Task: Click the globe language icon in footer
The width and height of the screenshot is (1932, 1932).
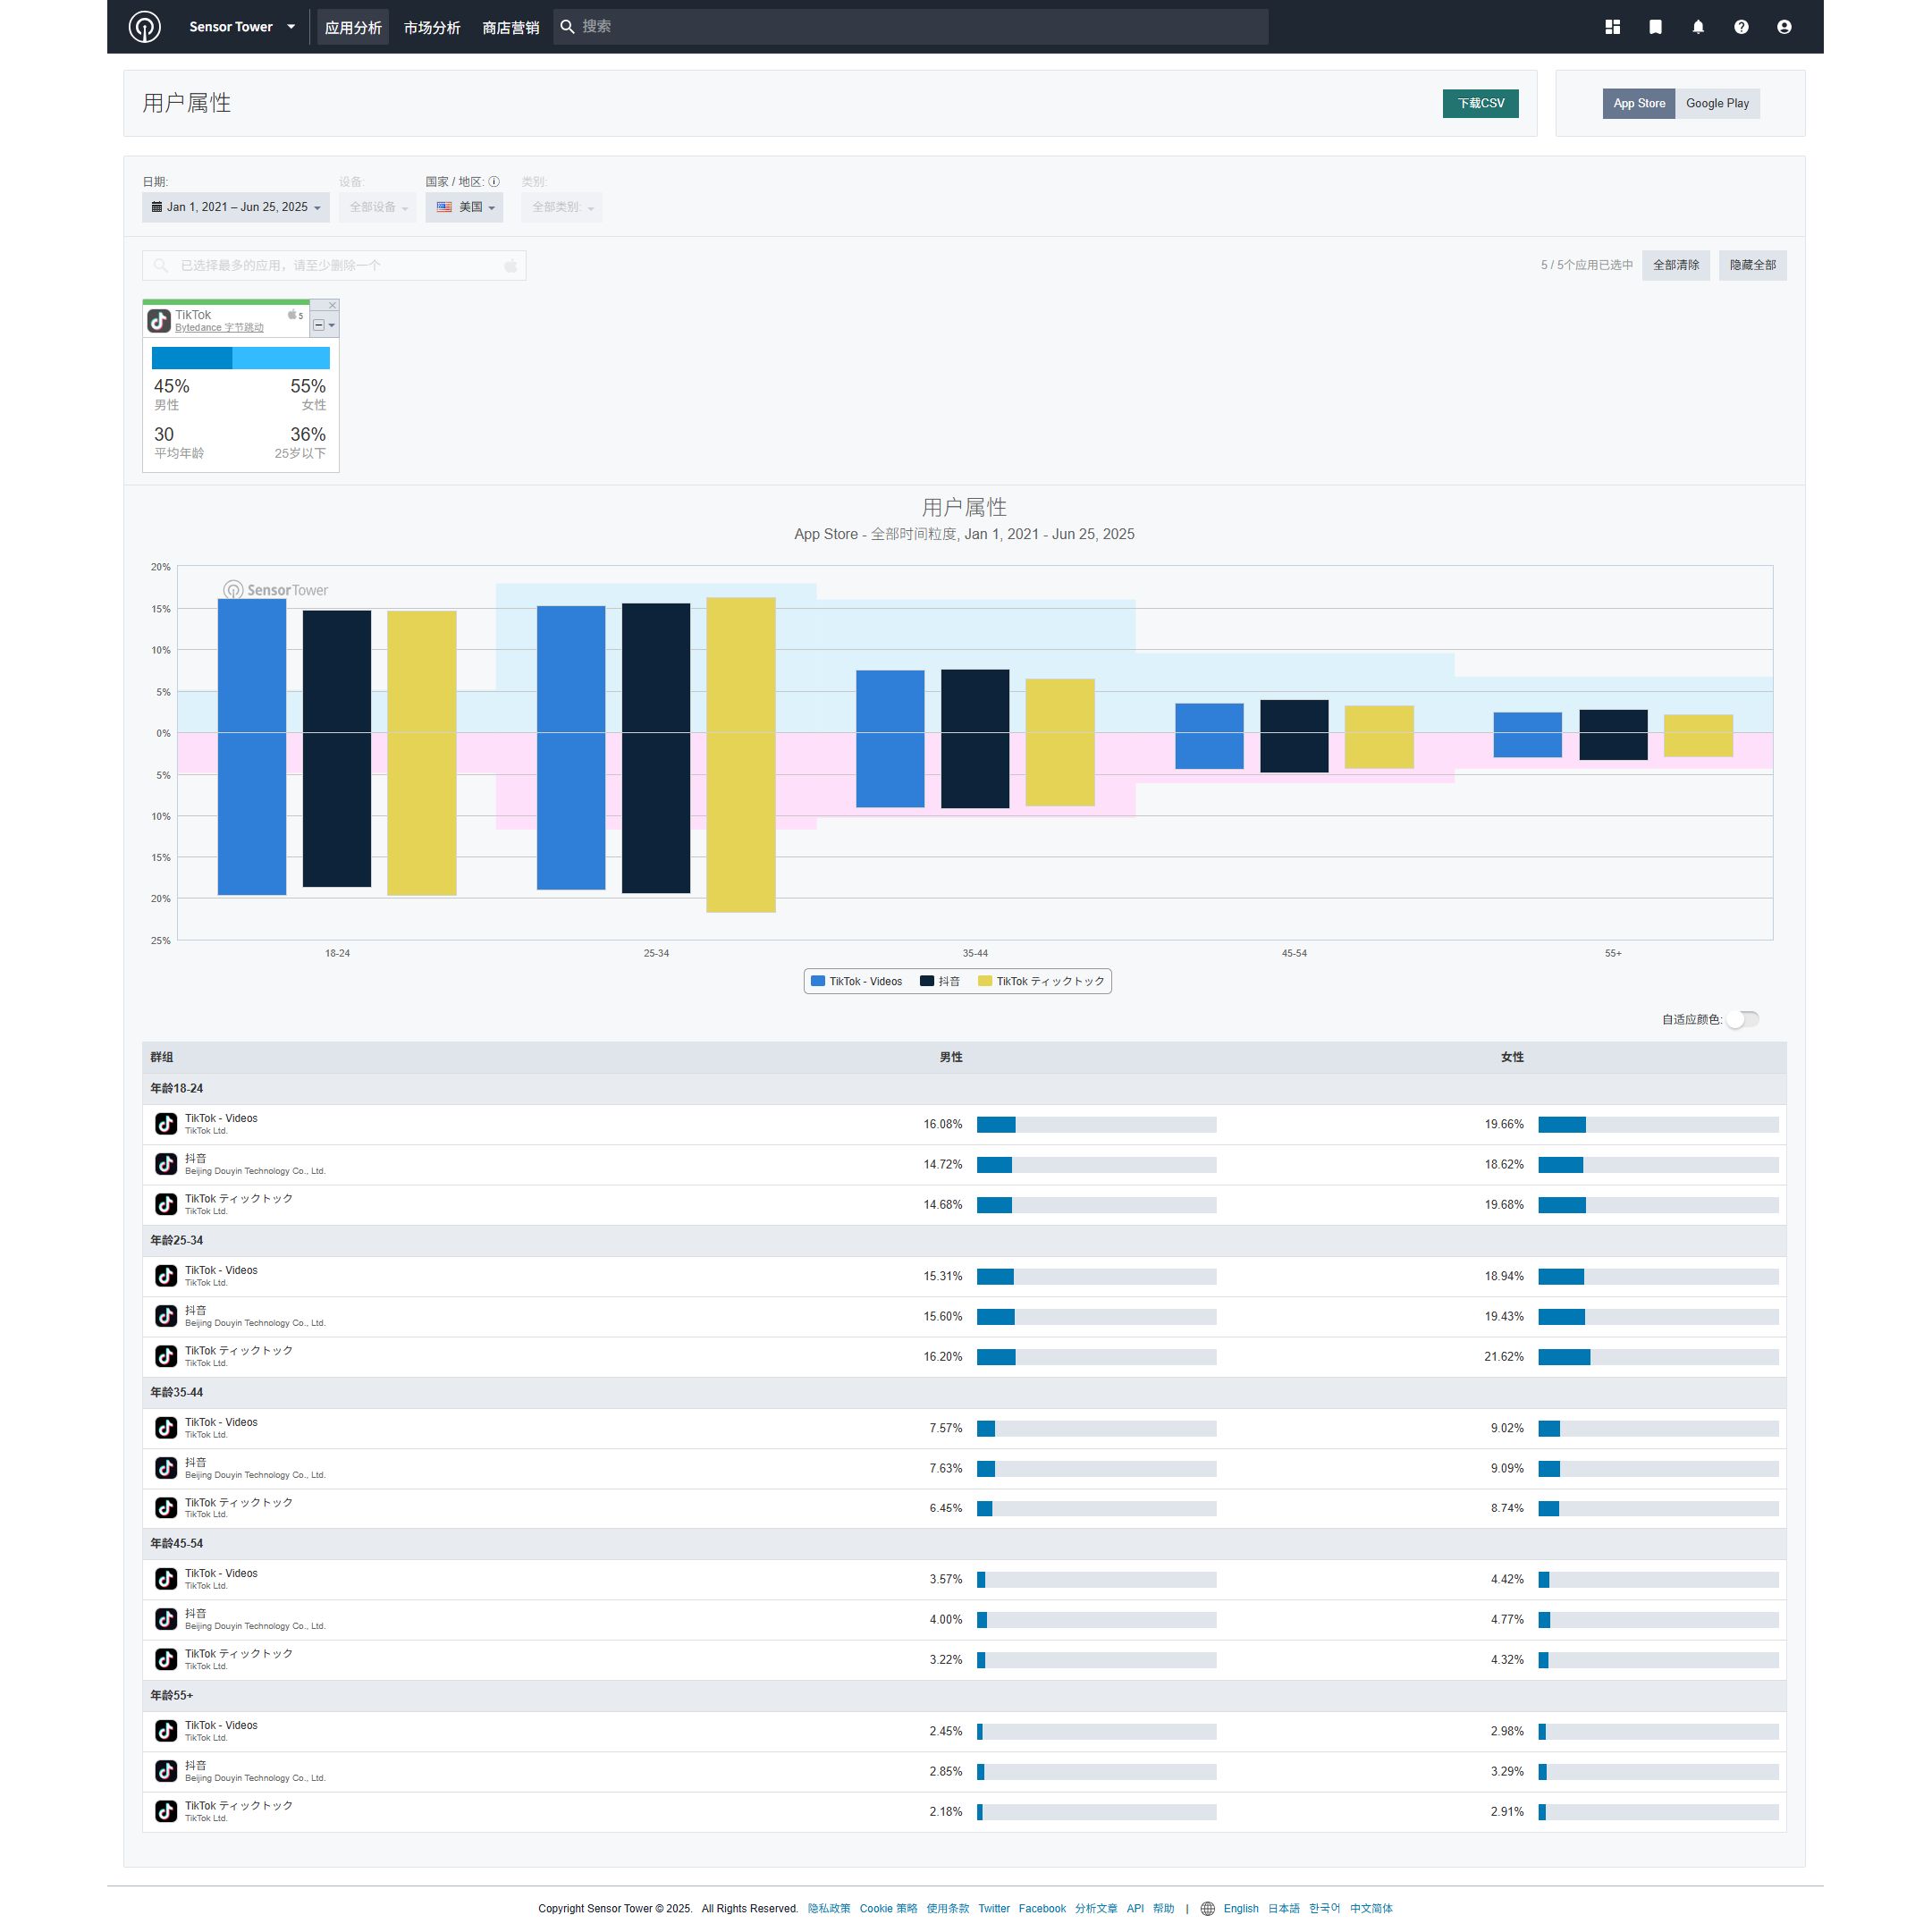Action: click(x=1208, y=1908)
